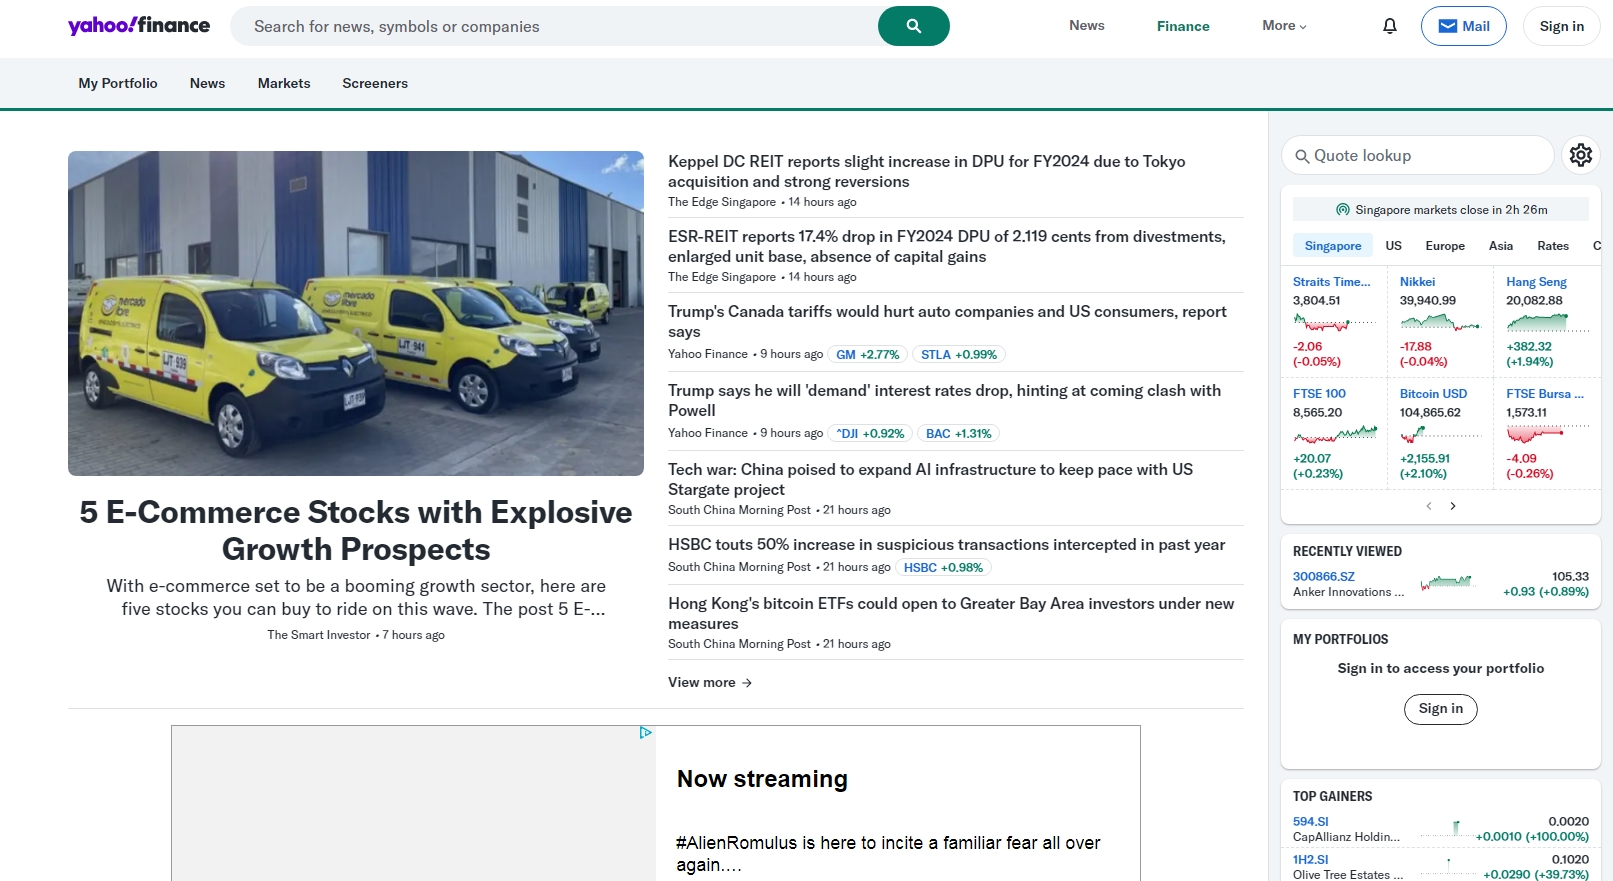The image size is (1613, 881).
Task: Click the Yahoo Finance logo
Action: click(139, 26)
